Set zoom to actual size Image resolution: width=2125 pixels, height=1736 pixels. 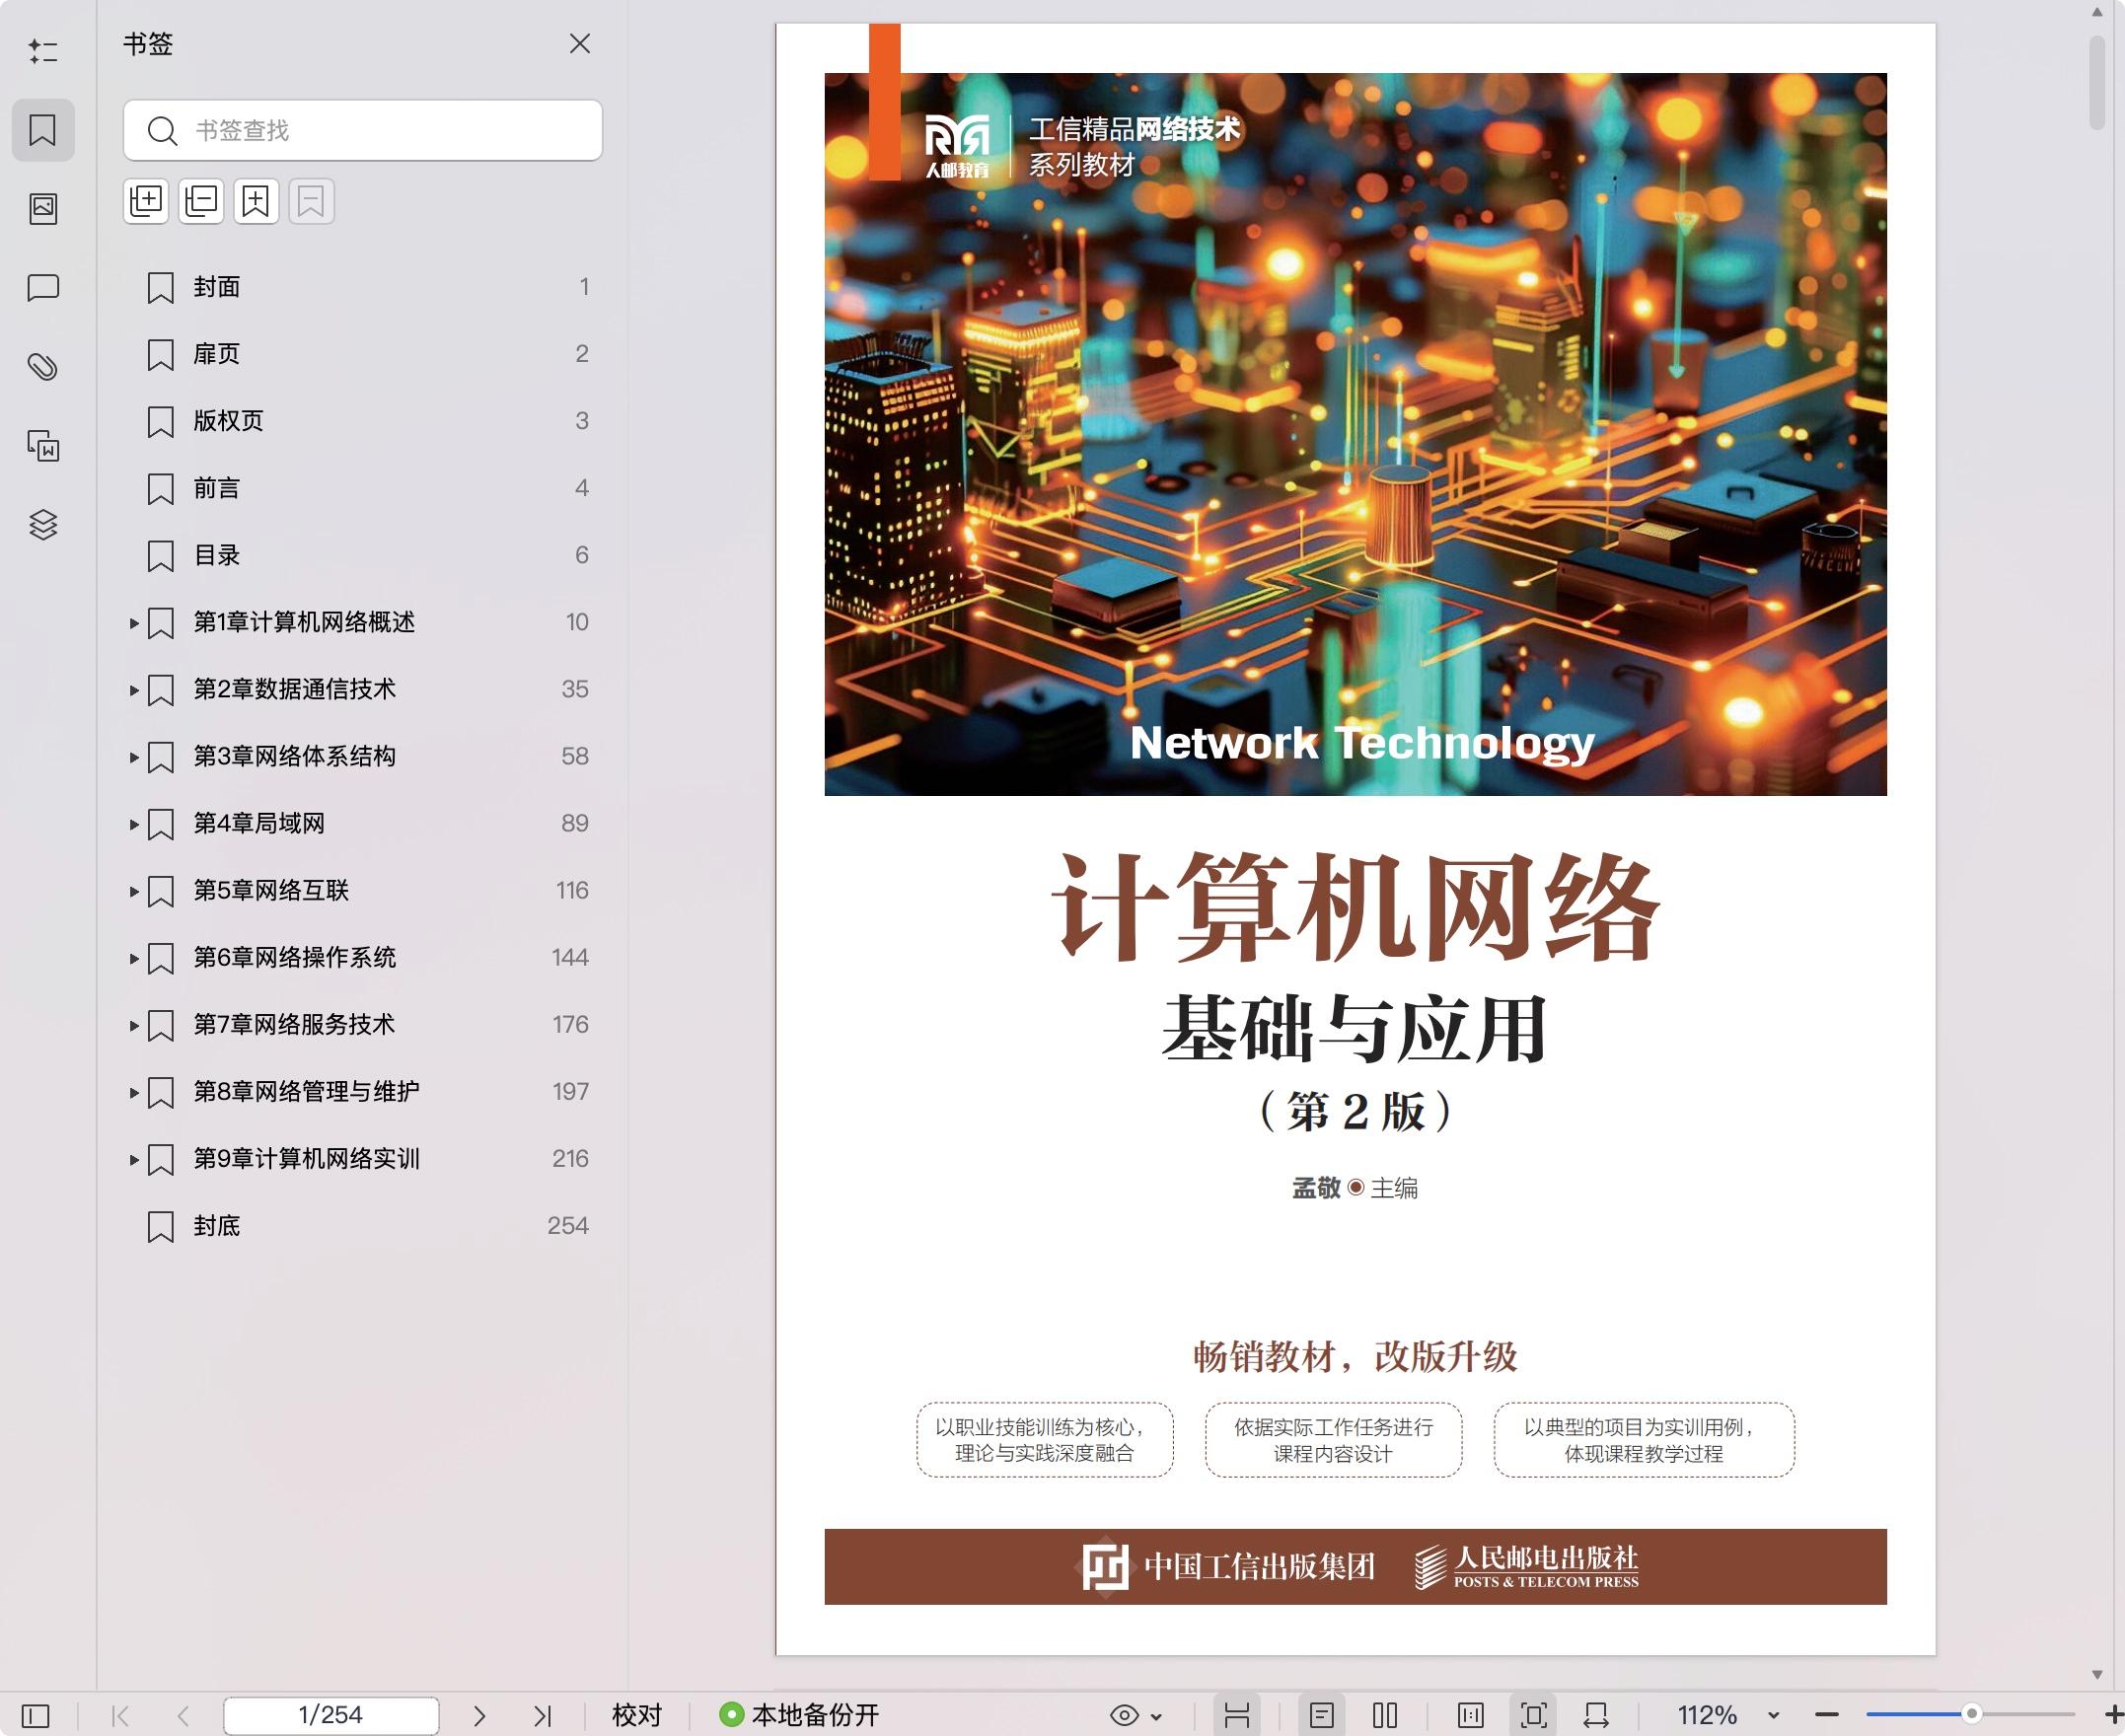coord(1471,1716)
